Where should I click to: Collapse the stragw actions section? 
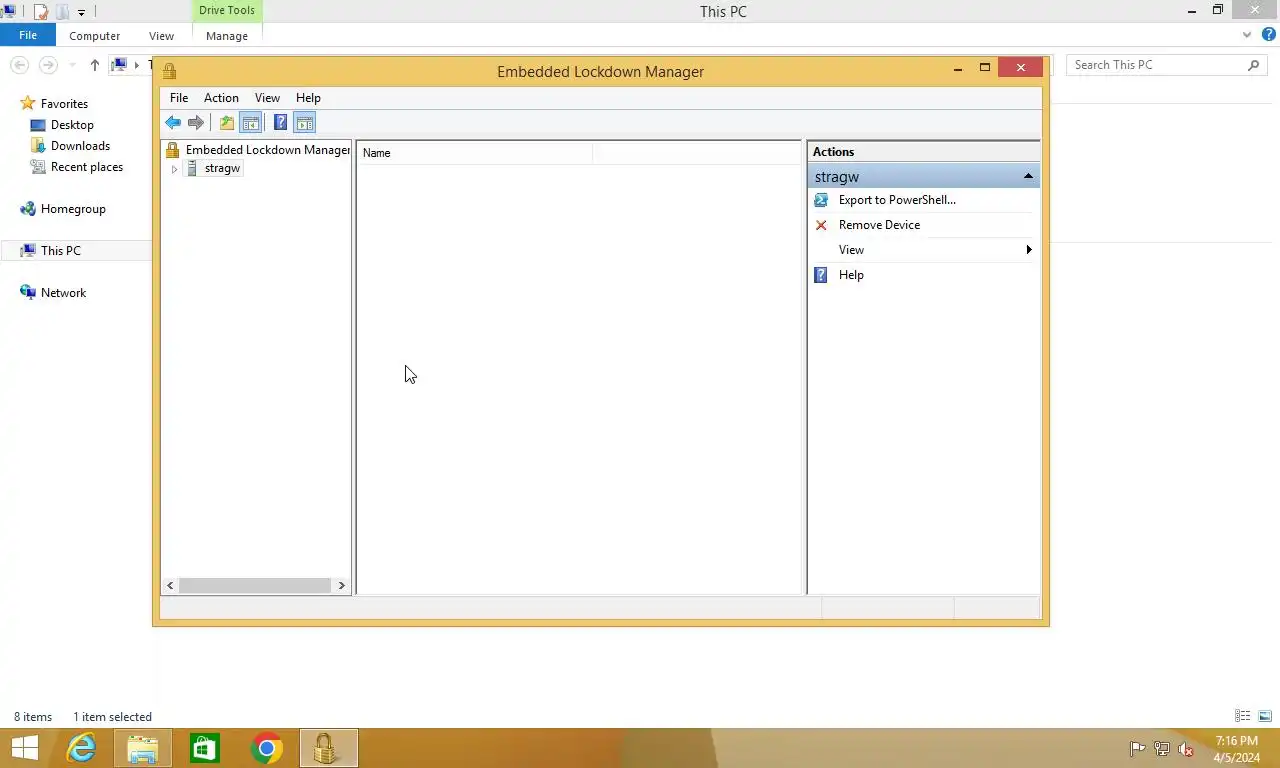pyautogui.click(x=1028, y=177)
